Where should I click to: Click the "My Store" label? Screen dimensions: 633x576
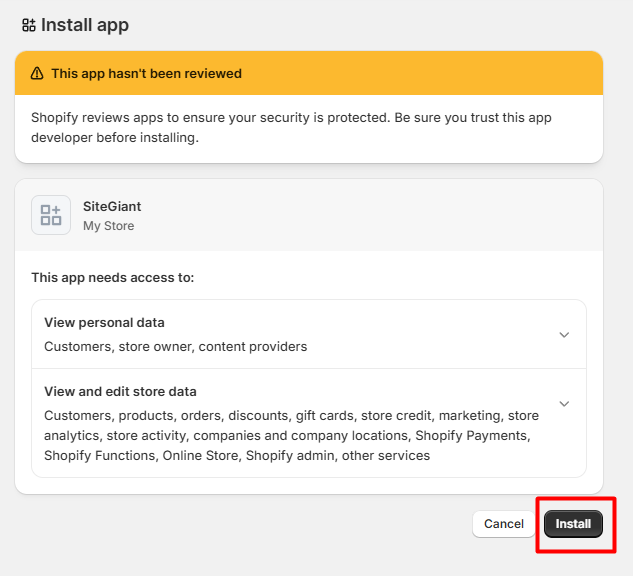[108, 226]
